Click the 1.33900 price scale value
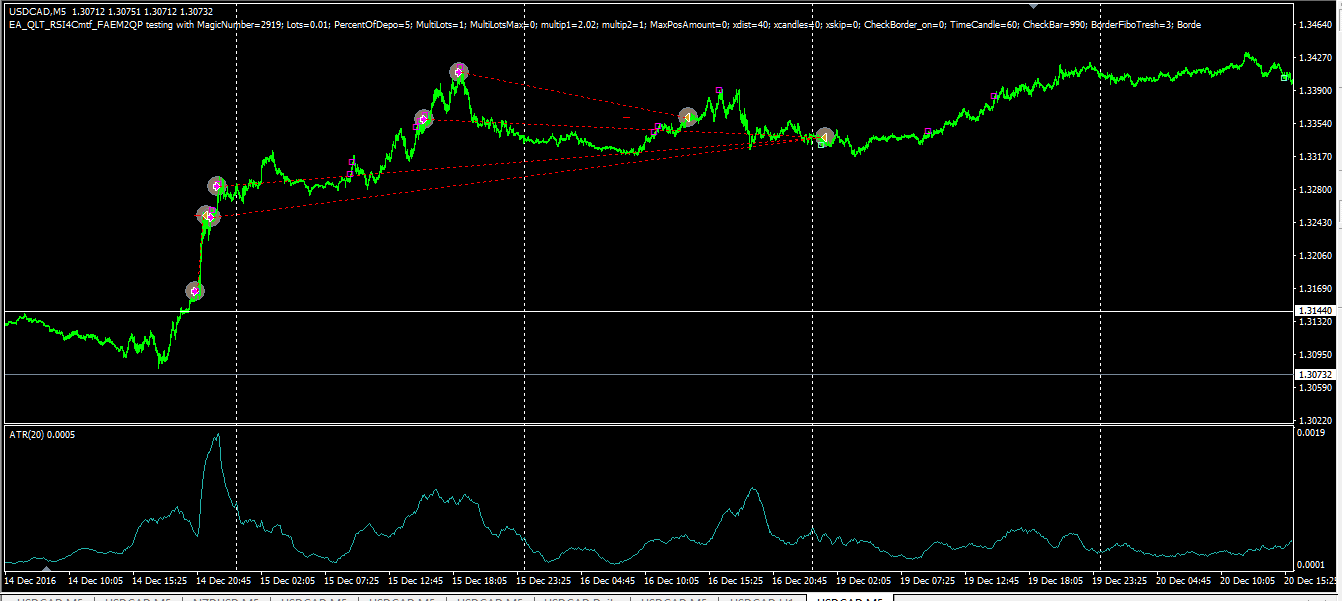Screen dimensions: 1342x601 tap(1314, 90)
